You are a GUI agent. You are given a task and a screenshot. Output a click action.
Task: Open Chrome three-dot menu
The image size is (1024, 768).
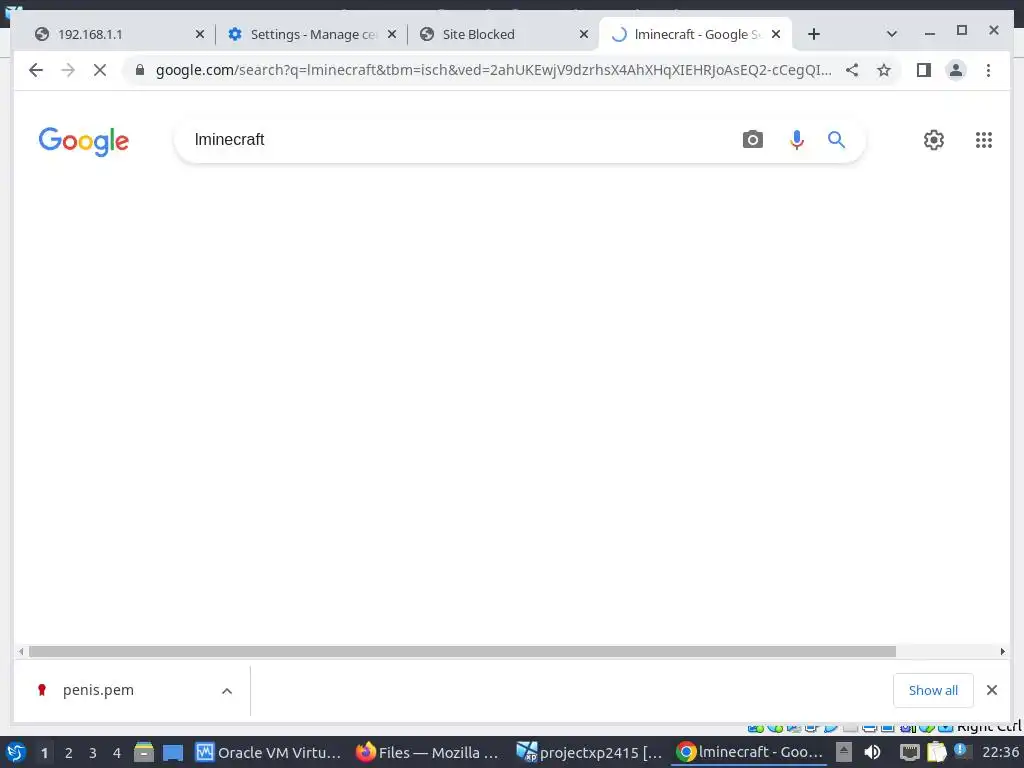pos(988,70)
